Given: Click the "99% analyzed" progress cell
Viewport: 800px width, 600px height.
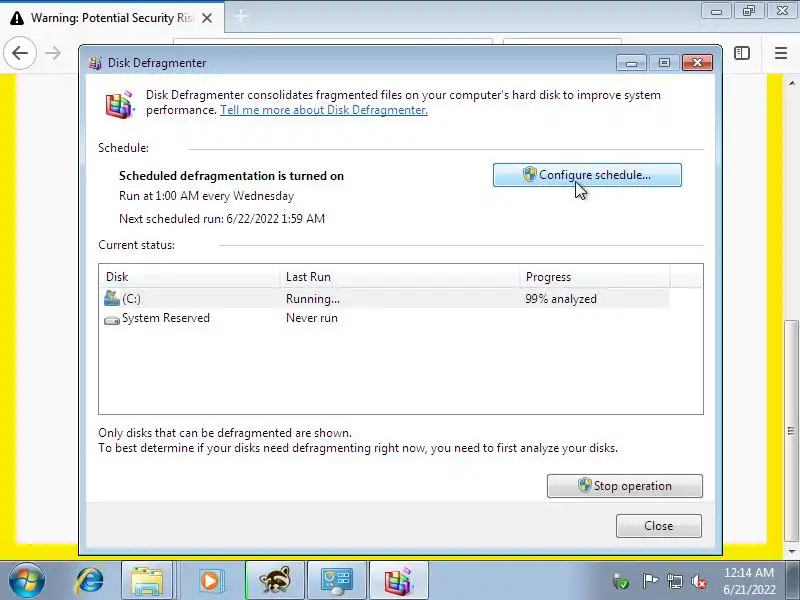Looking at the screenshot, I should (x=561, y=299).
